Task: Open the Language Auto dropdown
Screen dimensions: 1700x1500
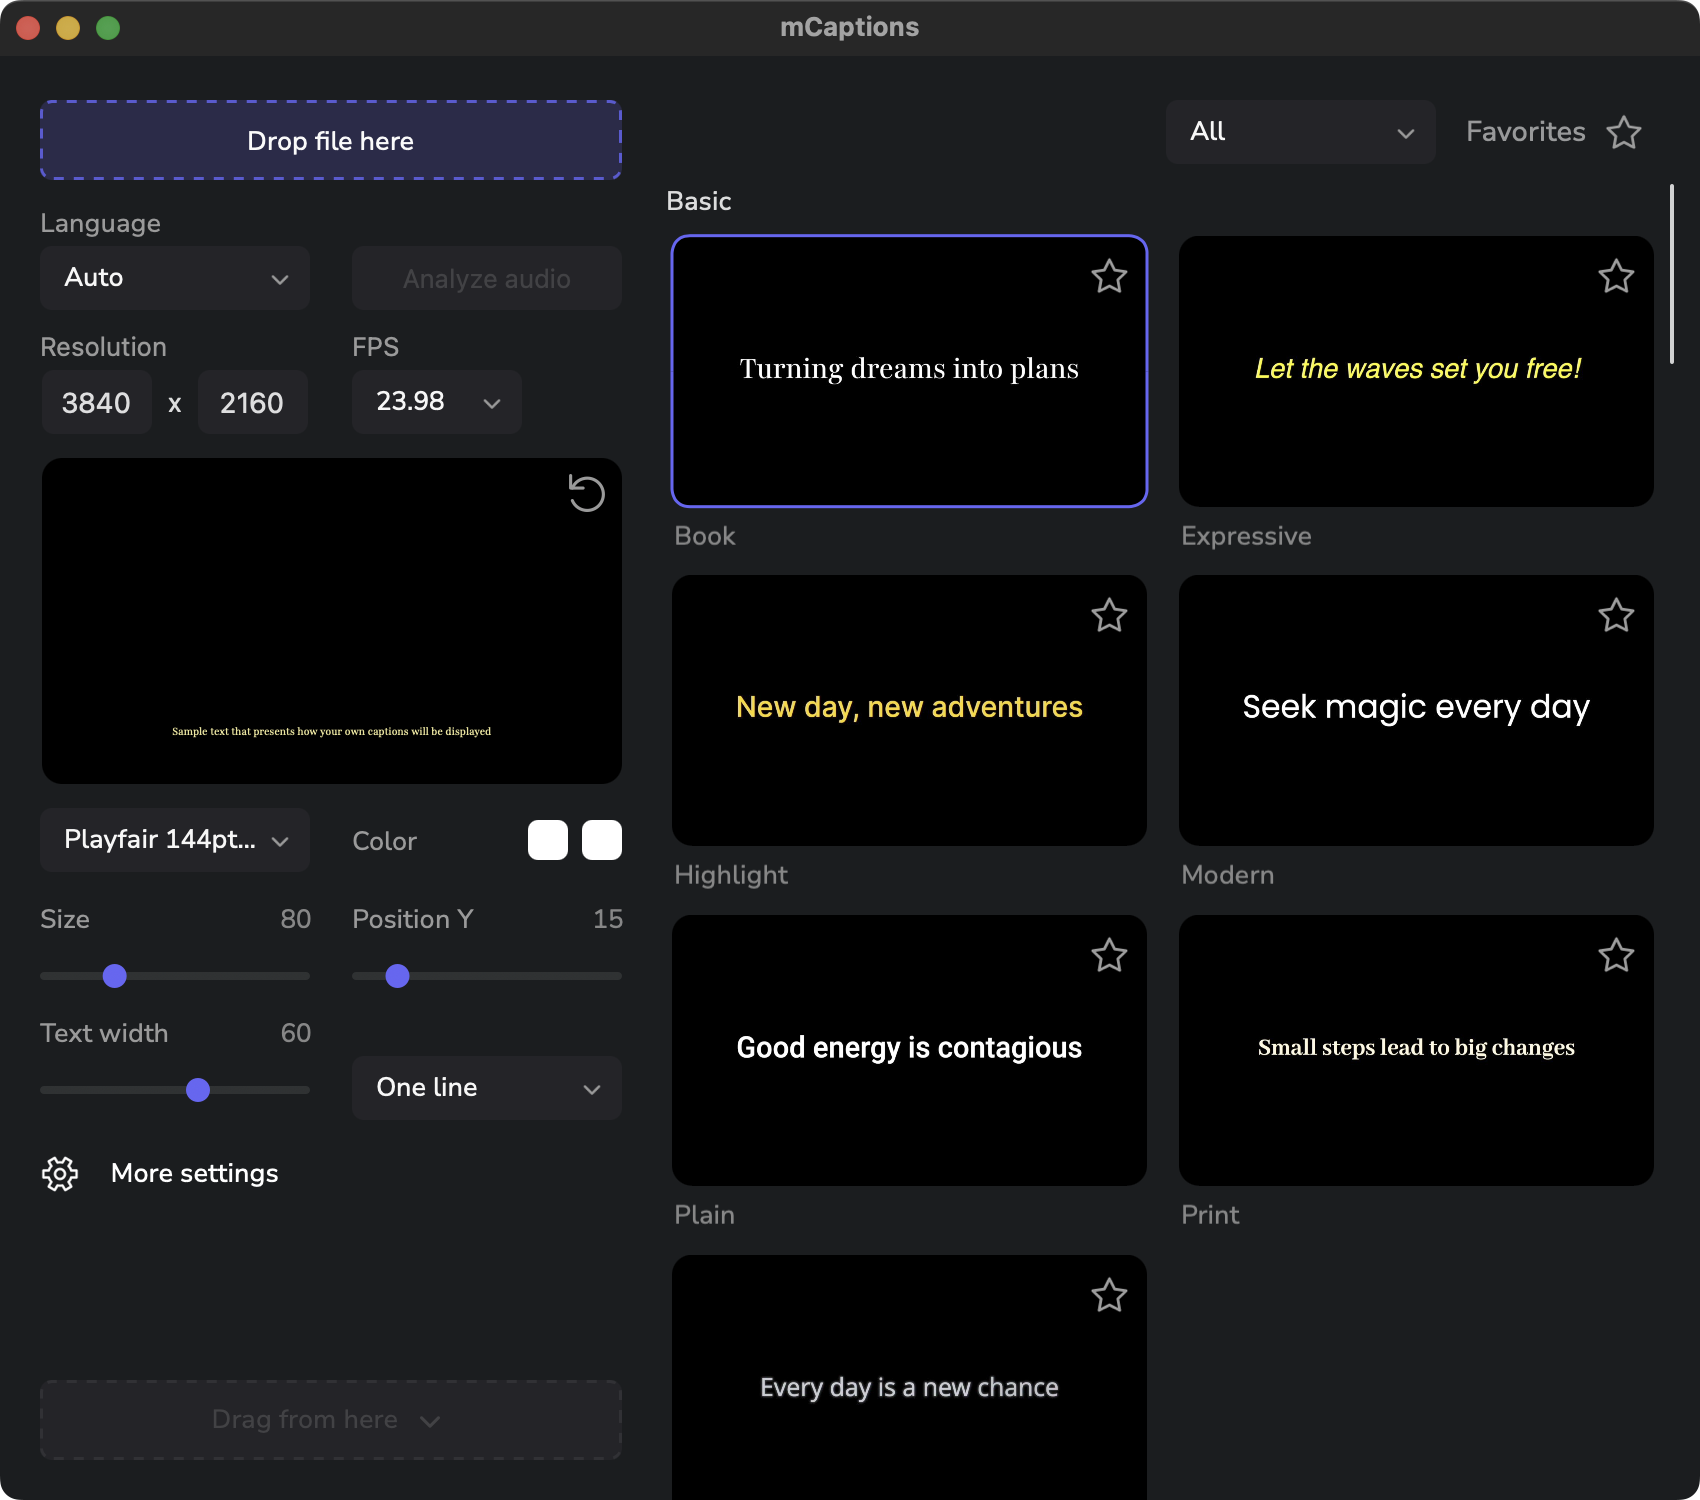Action: 175,278
